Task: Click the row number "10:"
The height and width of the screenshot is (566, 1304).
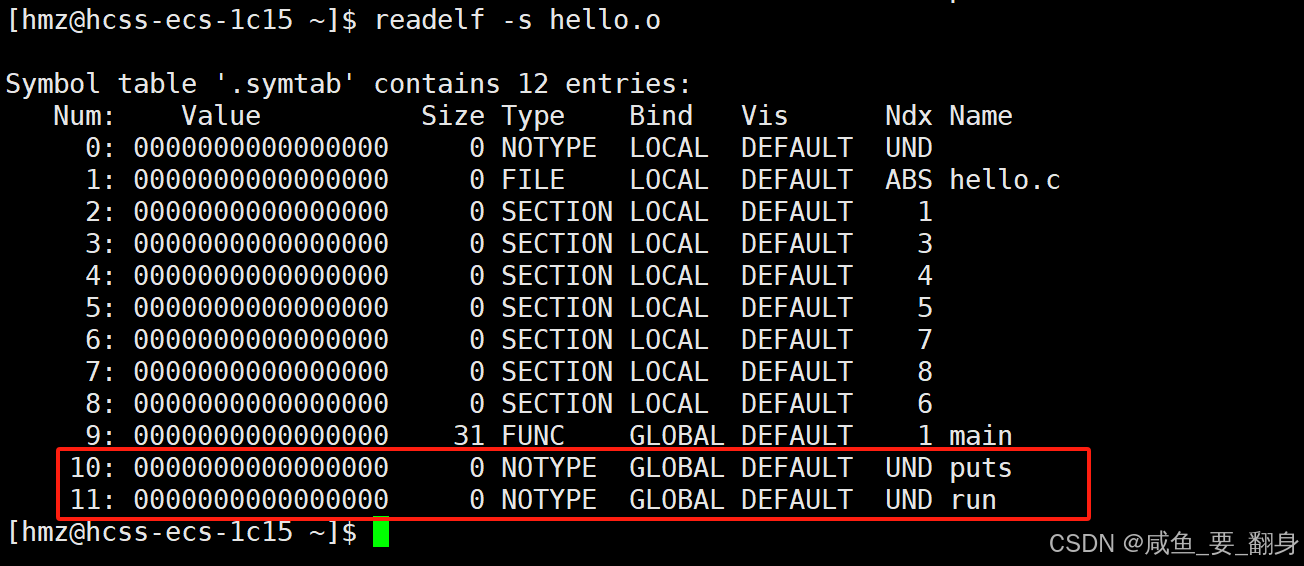Action: tap(93, 468)
